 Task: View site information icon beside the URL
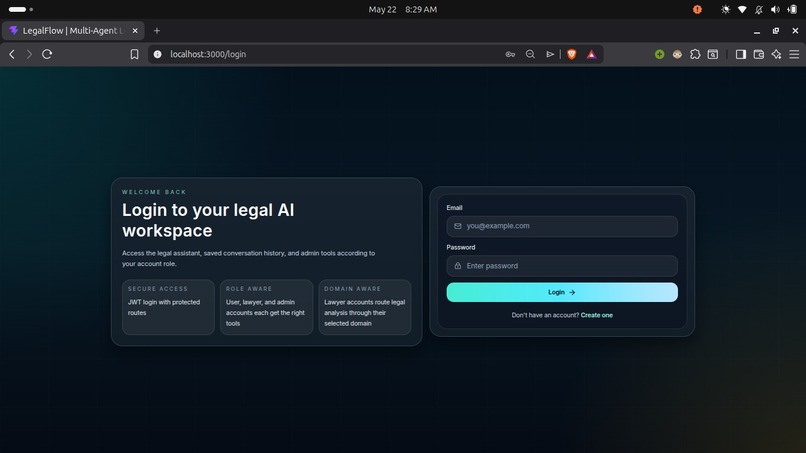(157, 54)
